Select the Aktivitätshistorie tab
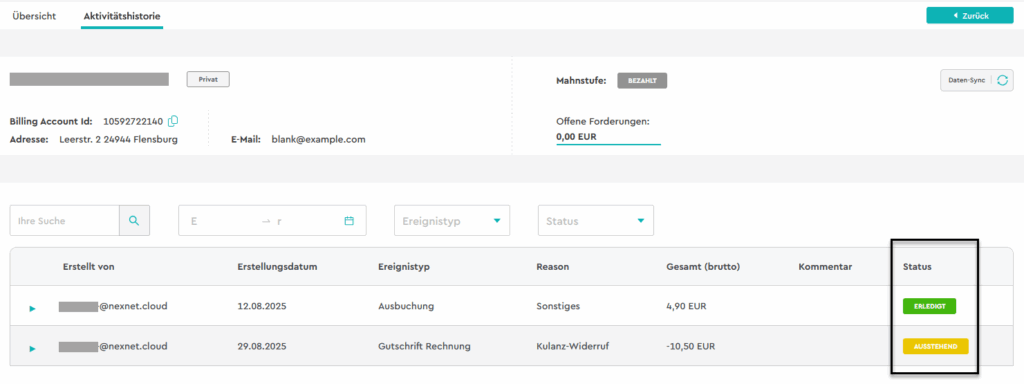The width and height of the screenshot is (1024, 384). [x=122, y=16]
